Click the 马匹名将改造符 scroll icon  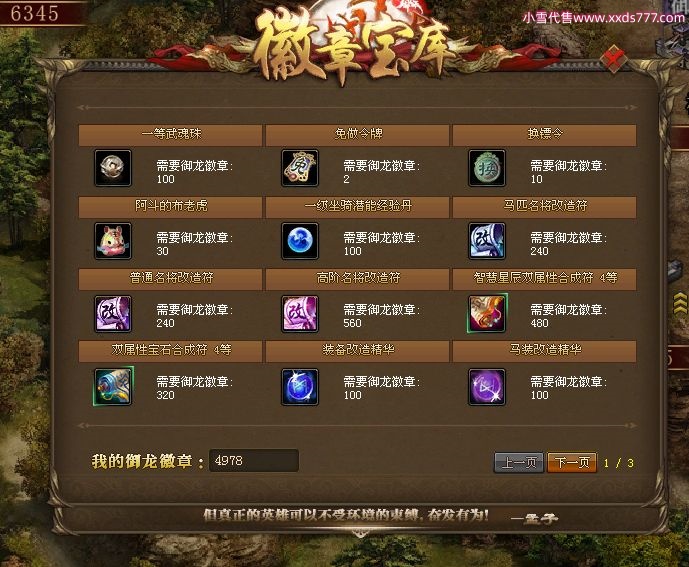(x=487, y=240)
